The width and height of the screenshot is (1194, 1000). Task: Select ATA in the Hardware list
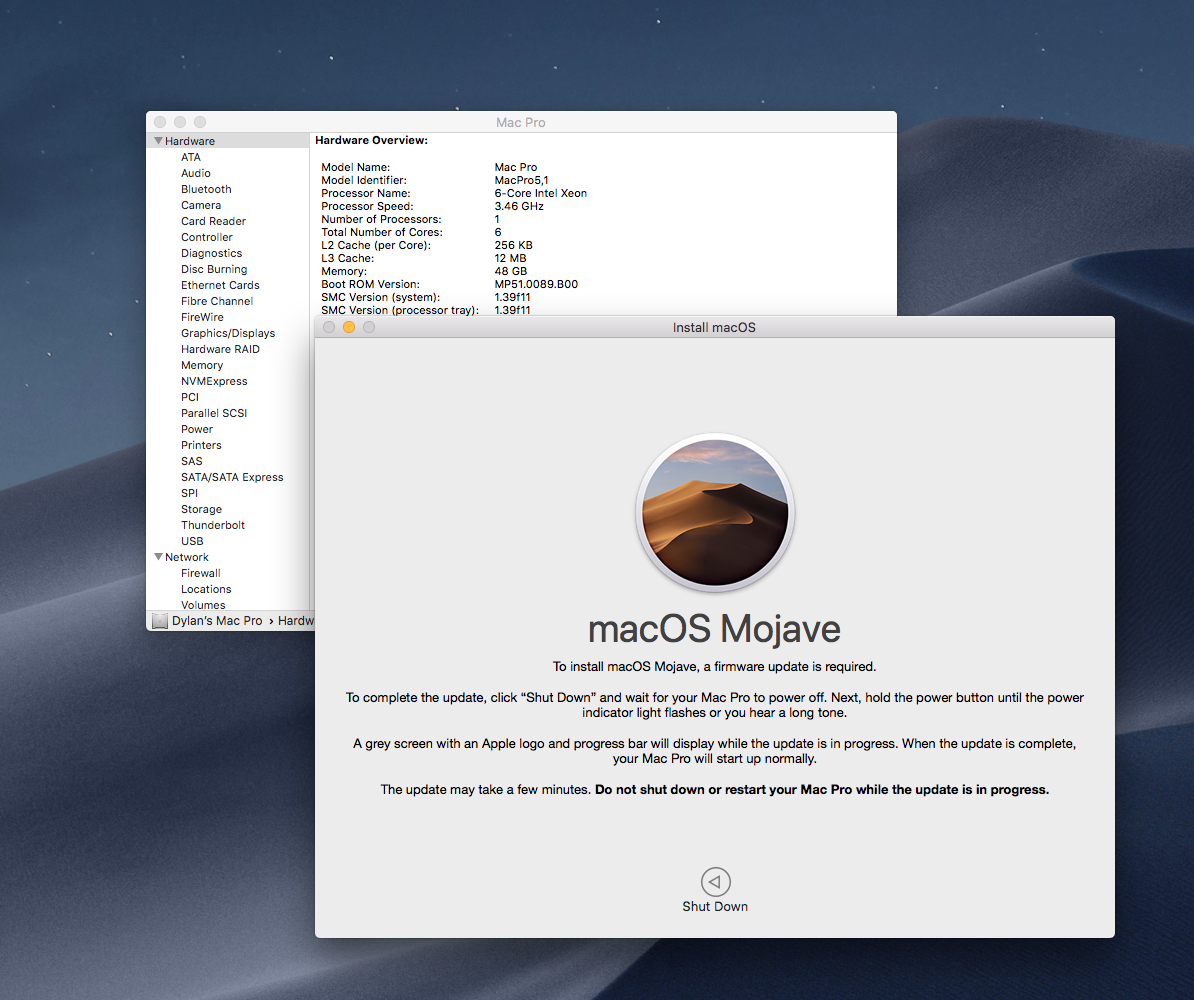[191, 157]
